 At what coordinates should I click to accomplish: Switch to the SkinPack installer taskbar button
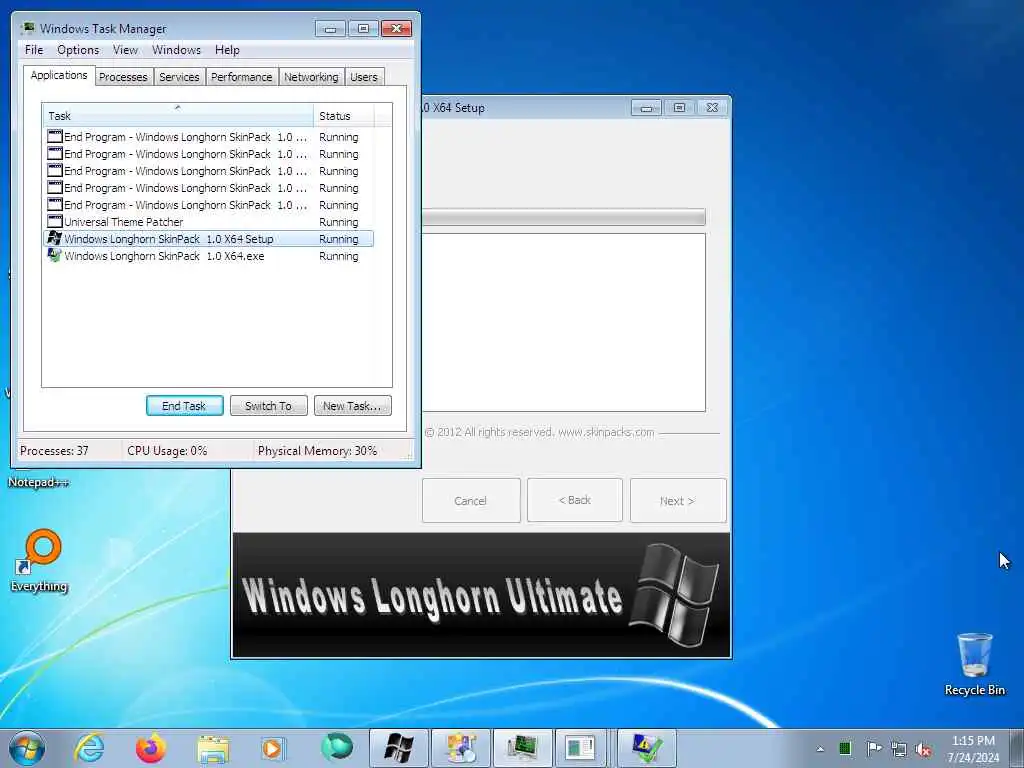point(460,748)
